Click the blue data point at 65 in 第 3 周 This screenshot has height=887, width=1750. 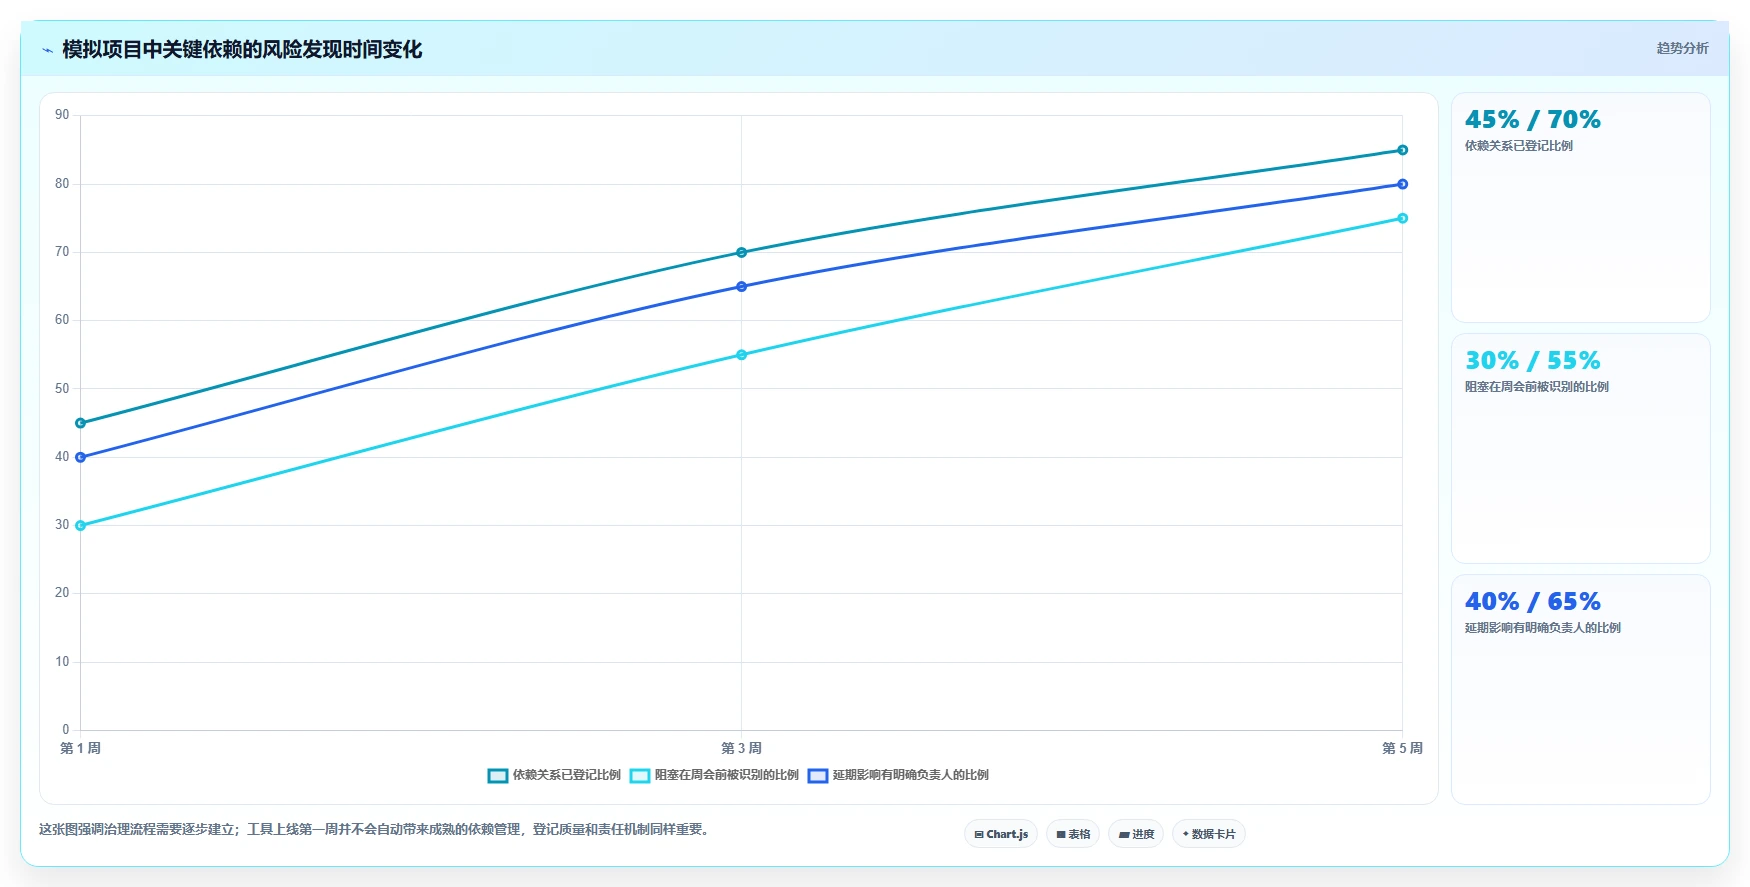click(741, 286)
